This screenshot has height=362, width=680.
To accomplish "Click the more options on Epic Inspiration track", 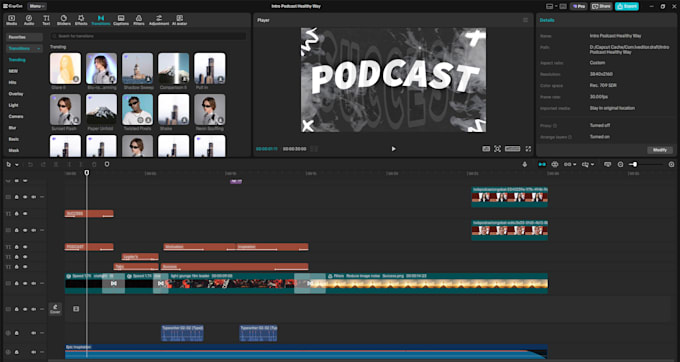I will tap(42, 352).
